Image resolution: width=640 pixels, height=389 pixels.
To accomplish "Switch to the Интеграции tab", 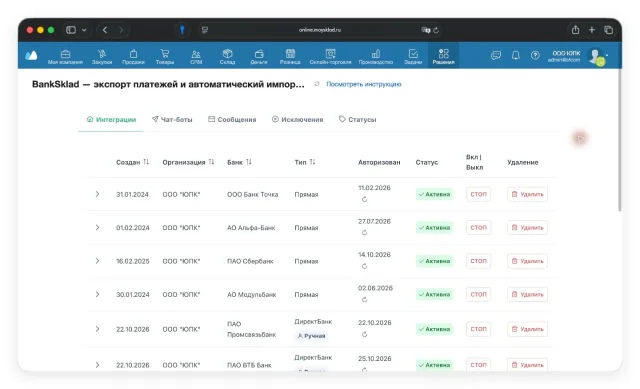I will click(111, 120).
